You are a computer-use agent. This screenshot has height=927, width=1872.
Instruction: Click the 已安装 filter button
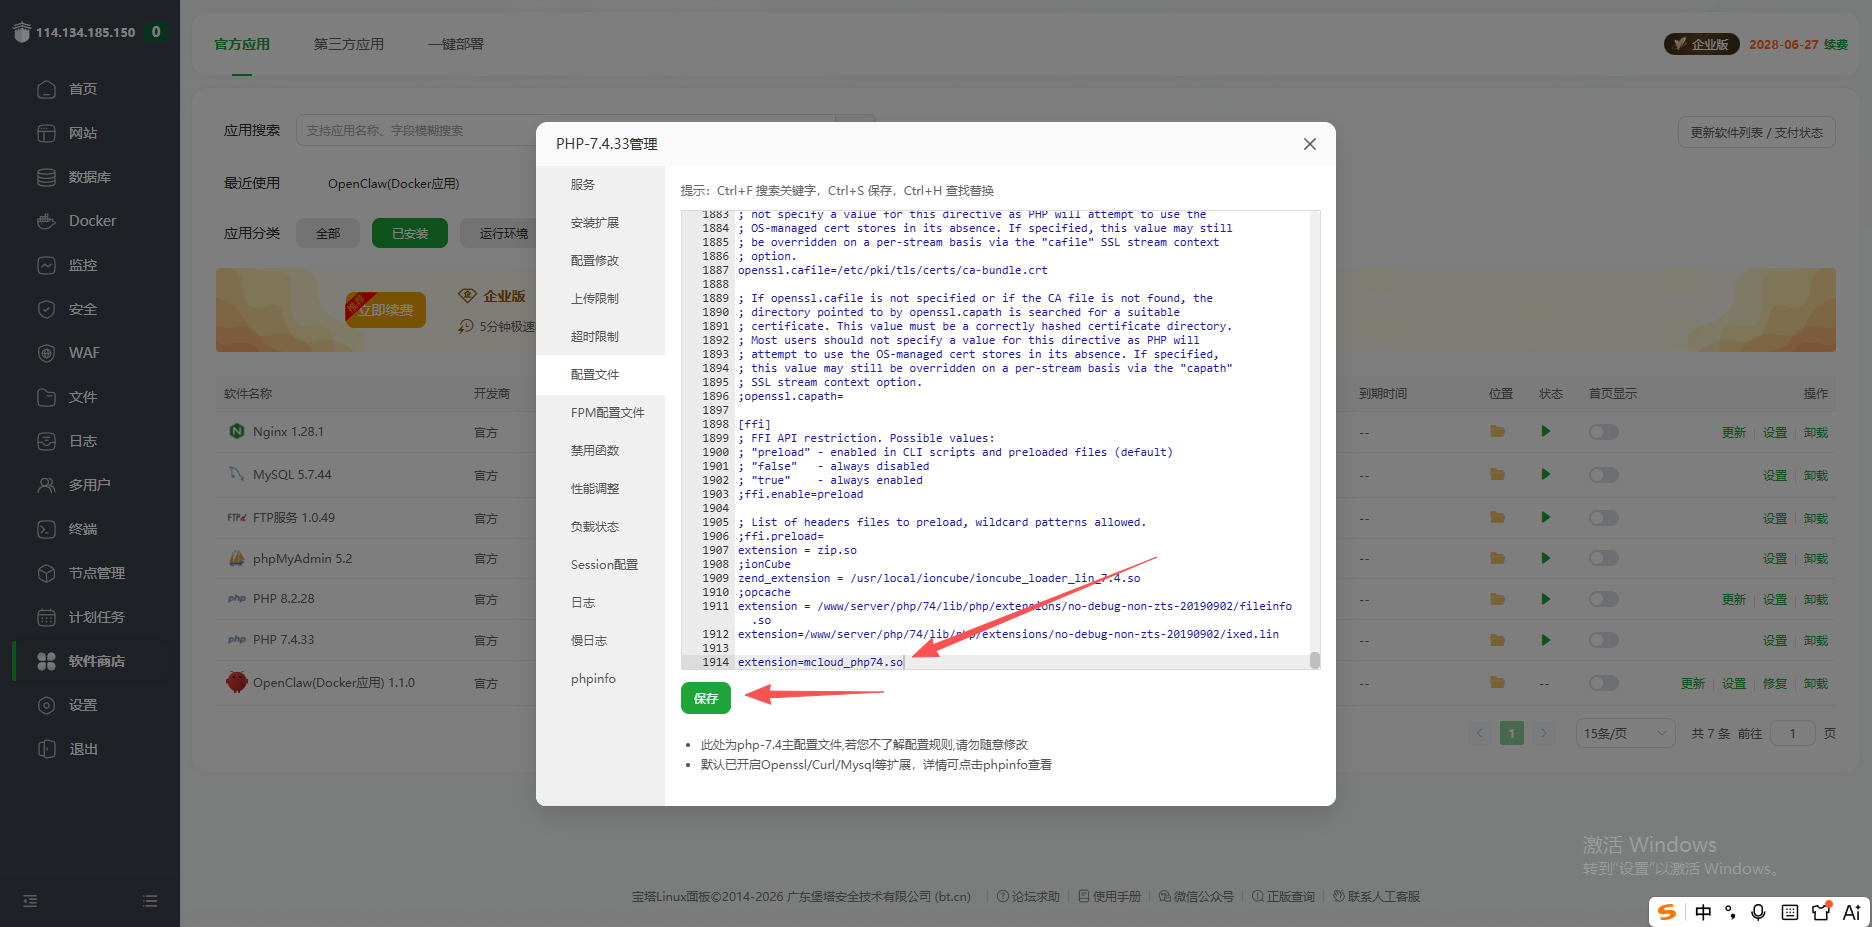pyautogui.click(x=410, y=233)
